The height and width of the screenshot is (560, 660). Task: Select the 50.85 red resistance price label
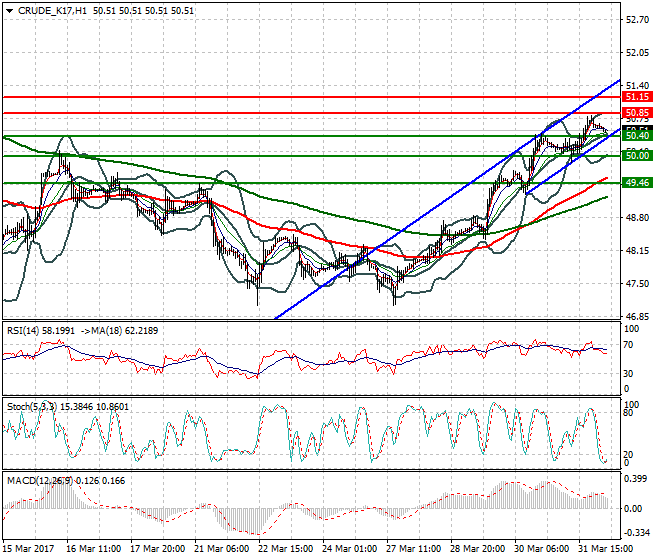(637, 113)
